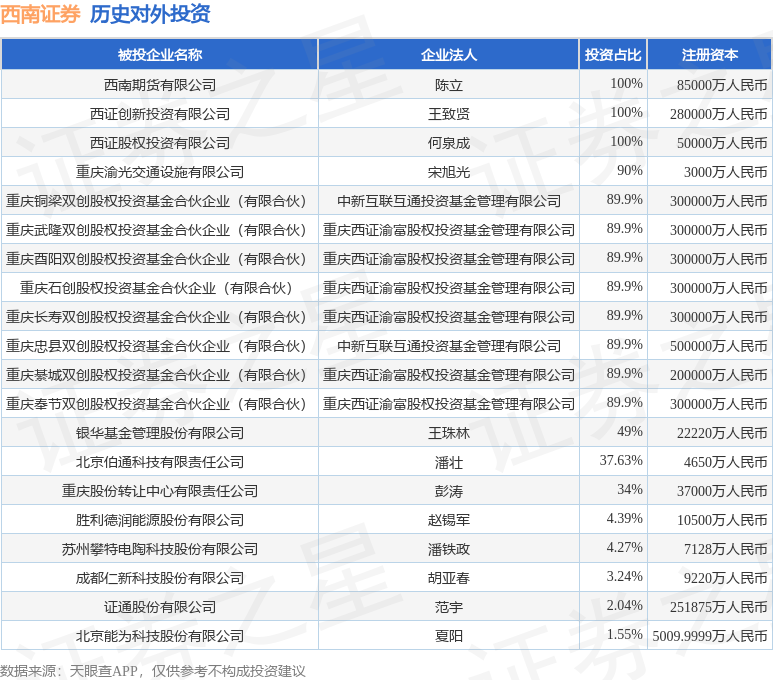773x680 pixels.
Task: Click the 数据来源 天眼查APP footer note
Action: pyautogui.click(x=153, y=671)
